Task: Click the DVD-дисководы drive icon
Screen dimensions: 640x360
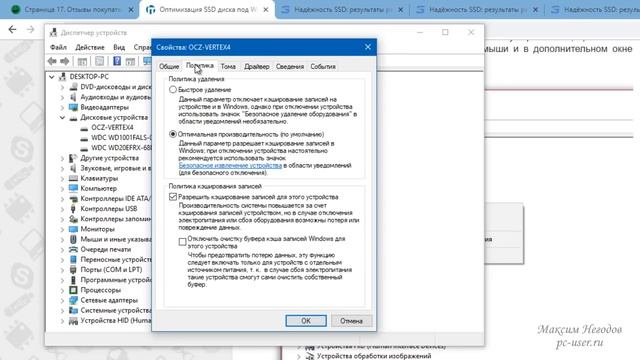Action: coord(73,87)
